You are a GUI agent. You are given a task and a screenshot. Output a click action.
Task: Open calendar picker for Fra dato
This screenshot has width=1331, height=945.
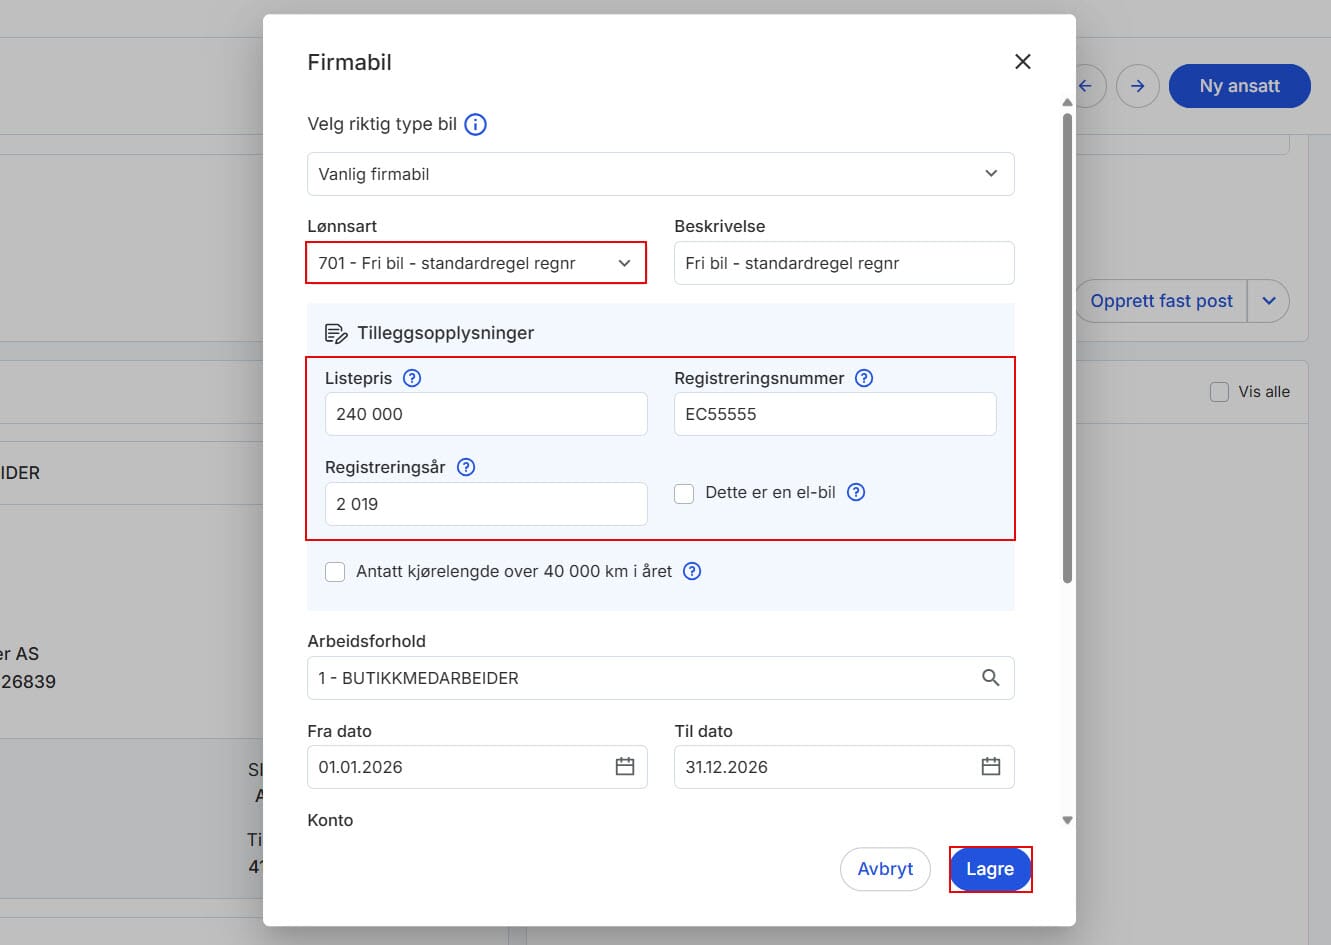pos(625,767)
